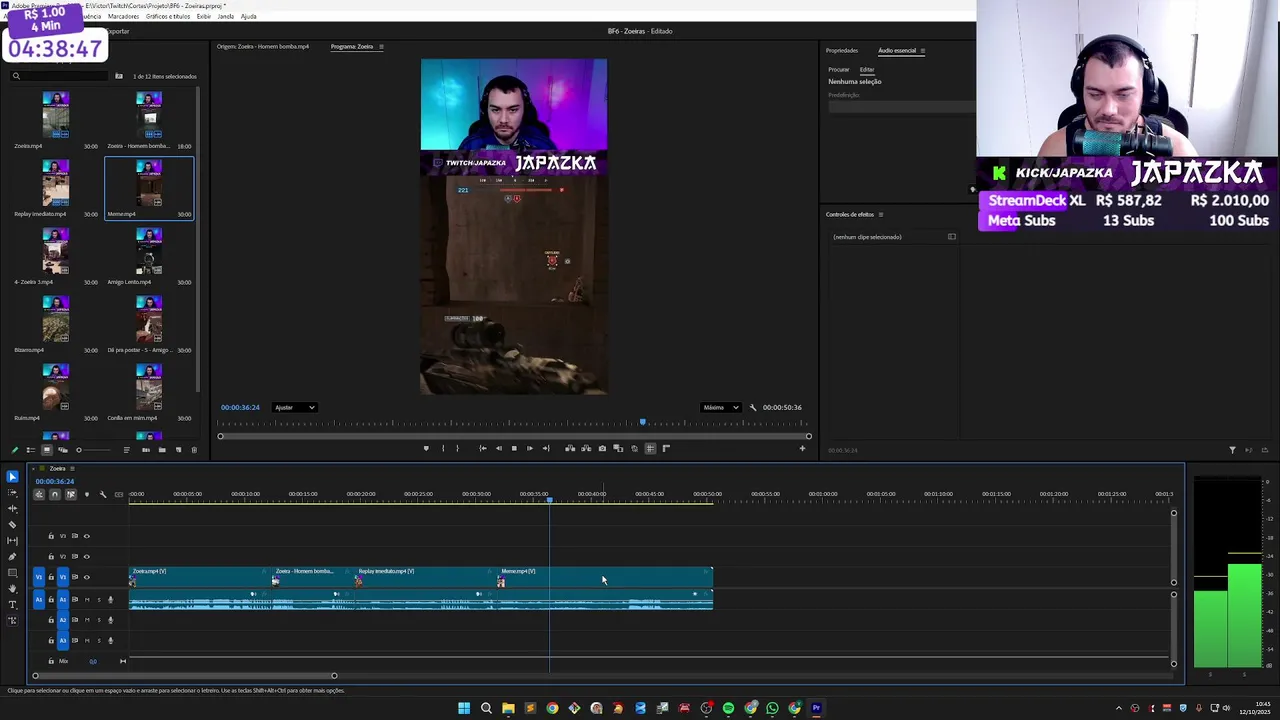Click the Project panel search field
Screen dimensions: 1280x720
coord(60,76)
